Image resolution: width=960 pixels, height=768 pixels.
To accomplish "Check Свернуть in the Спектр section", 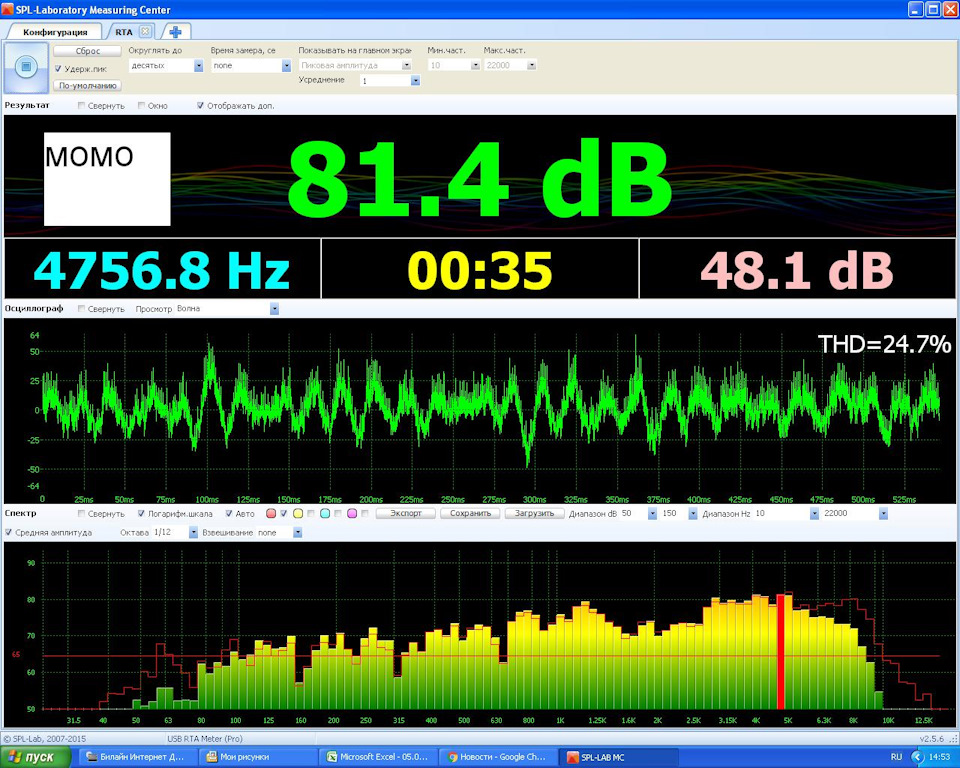I will [x=81, y=513].
